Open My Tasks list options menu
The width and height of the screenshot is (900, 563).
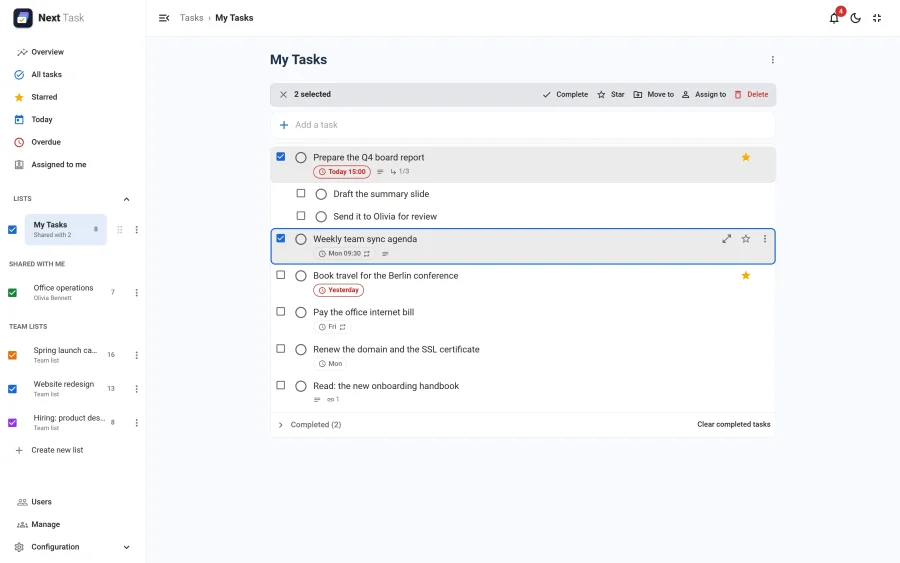pyautogui.click(x=137, y=230)
